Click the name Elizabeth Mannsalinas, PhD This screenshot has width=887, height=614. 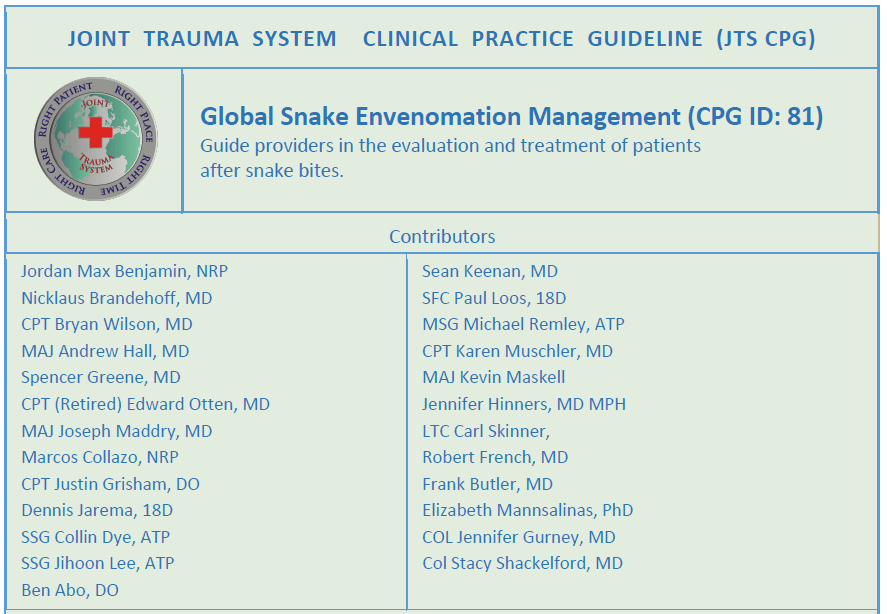tap(527, 511)
